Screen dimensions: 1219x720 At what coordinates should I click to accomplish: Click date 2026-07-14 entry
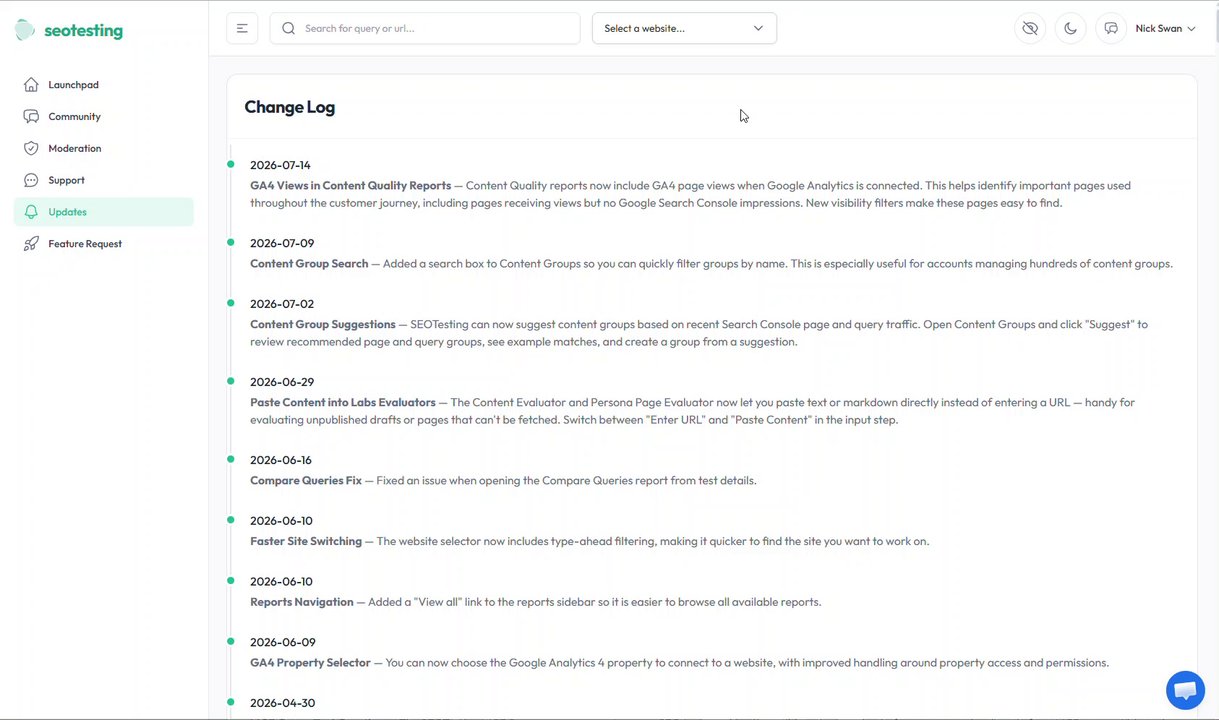point(280,165)
